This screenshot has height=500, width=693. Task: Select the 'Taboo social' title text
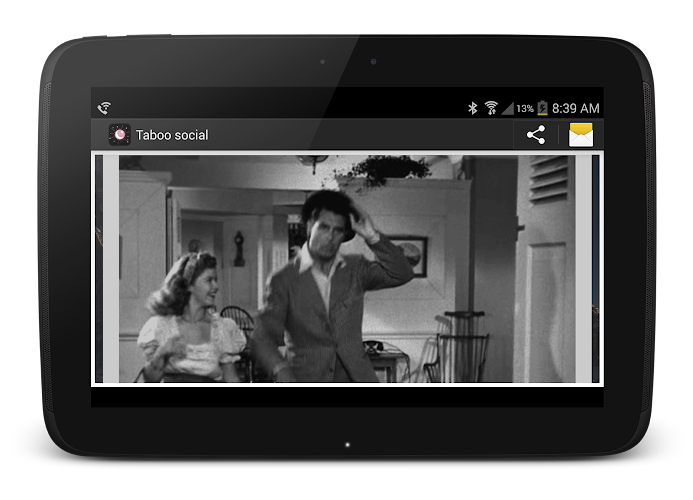point(172,135)
